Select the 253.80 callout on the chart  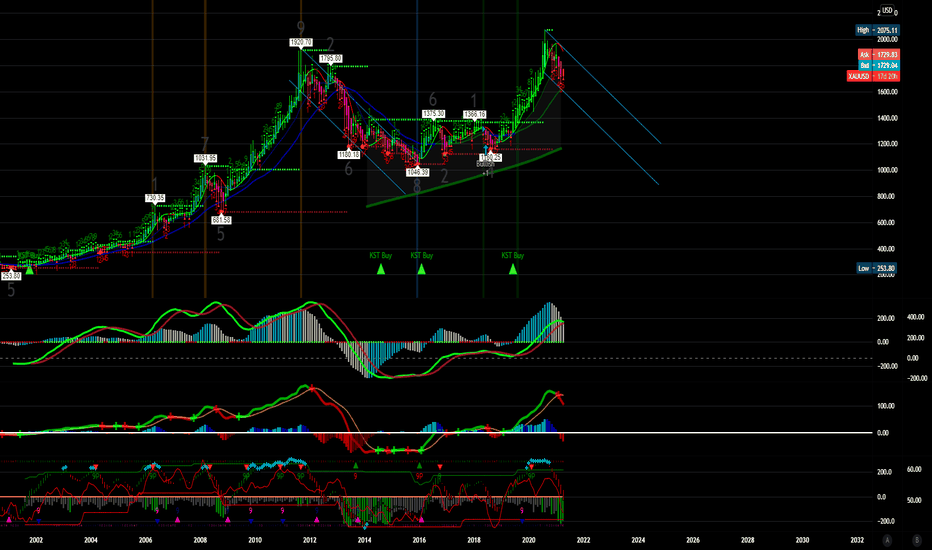(x=11, y=276)
